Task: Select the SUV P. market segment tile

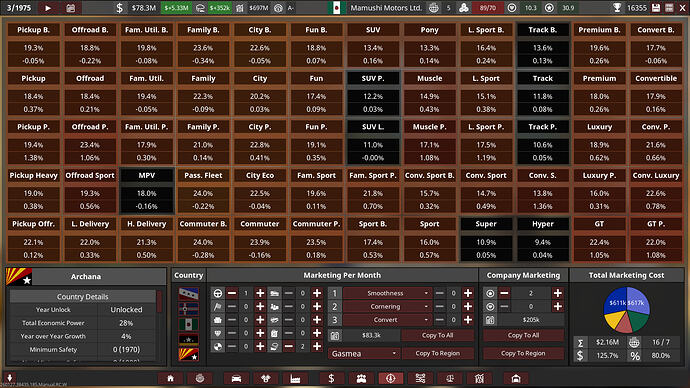Action: pos(373,94)
